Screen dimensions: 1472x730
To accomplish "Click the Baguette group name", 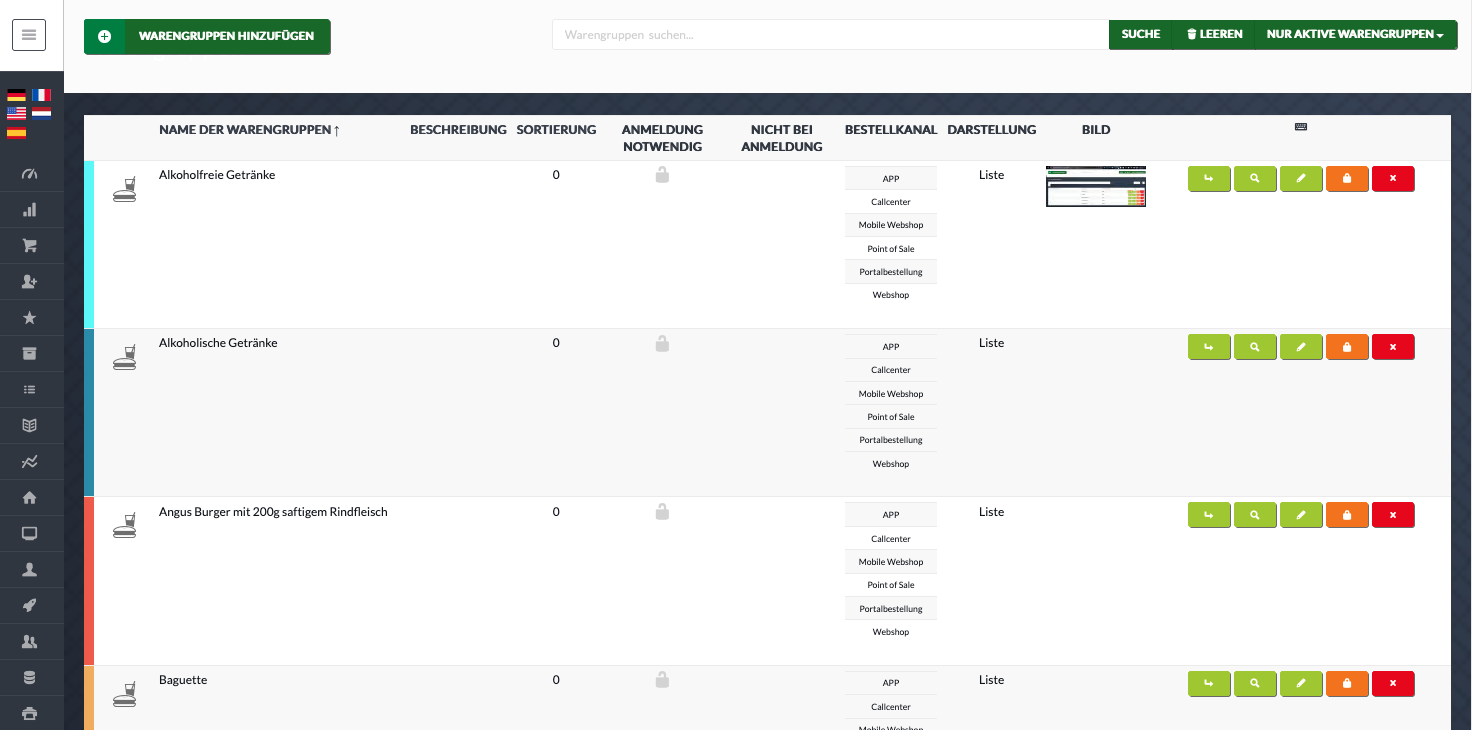I will (183, 680).
